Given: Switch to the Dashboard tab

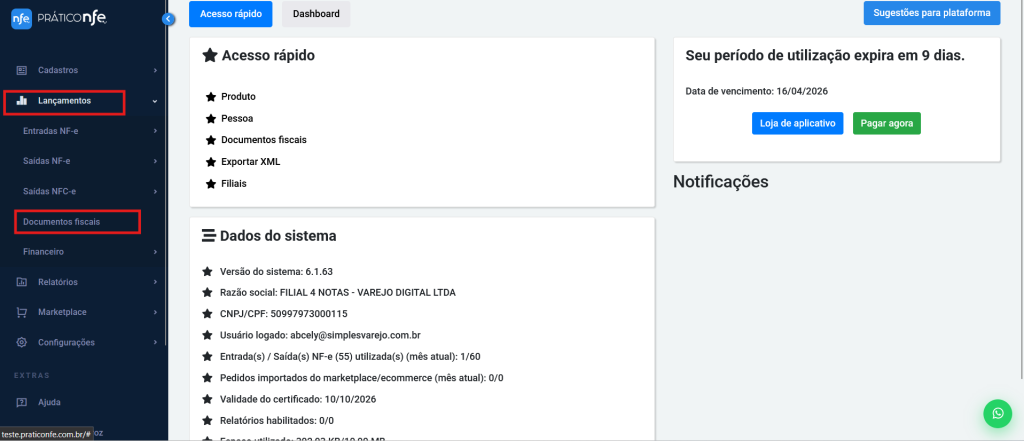Looking at the screenshot, I should click(x=316, y=14).
